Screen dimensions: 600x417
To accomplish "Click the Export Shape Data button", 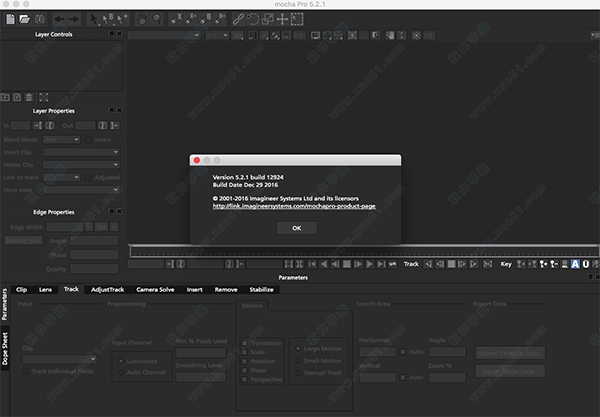I will pos(510,371).
